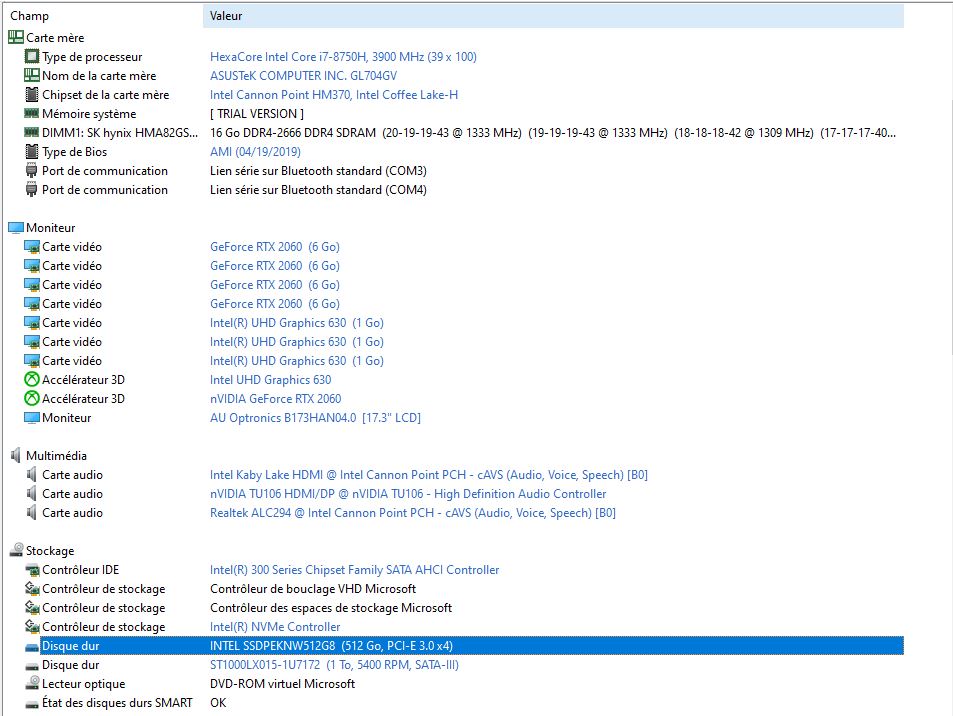Click the Xbox icon for Intel UHD accelerator
The height and width of the screenshot is (716, 953).
click(32, 379)
